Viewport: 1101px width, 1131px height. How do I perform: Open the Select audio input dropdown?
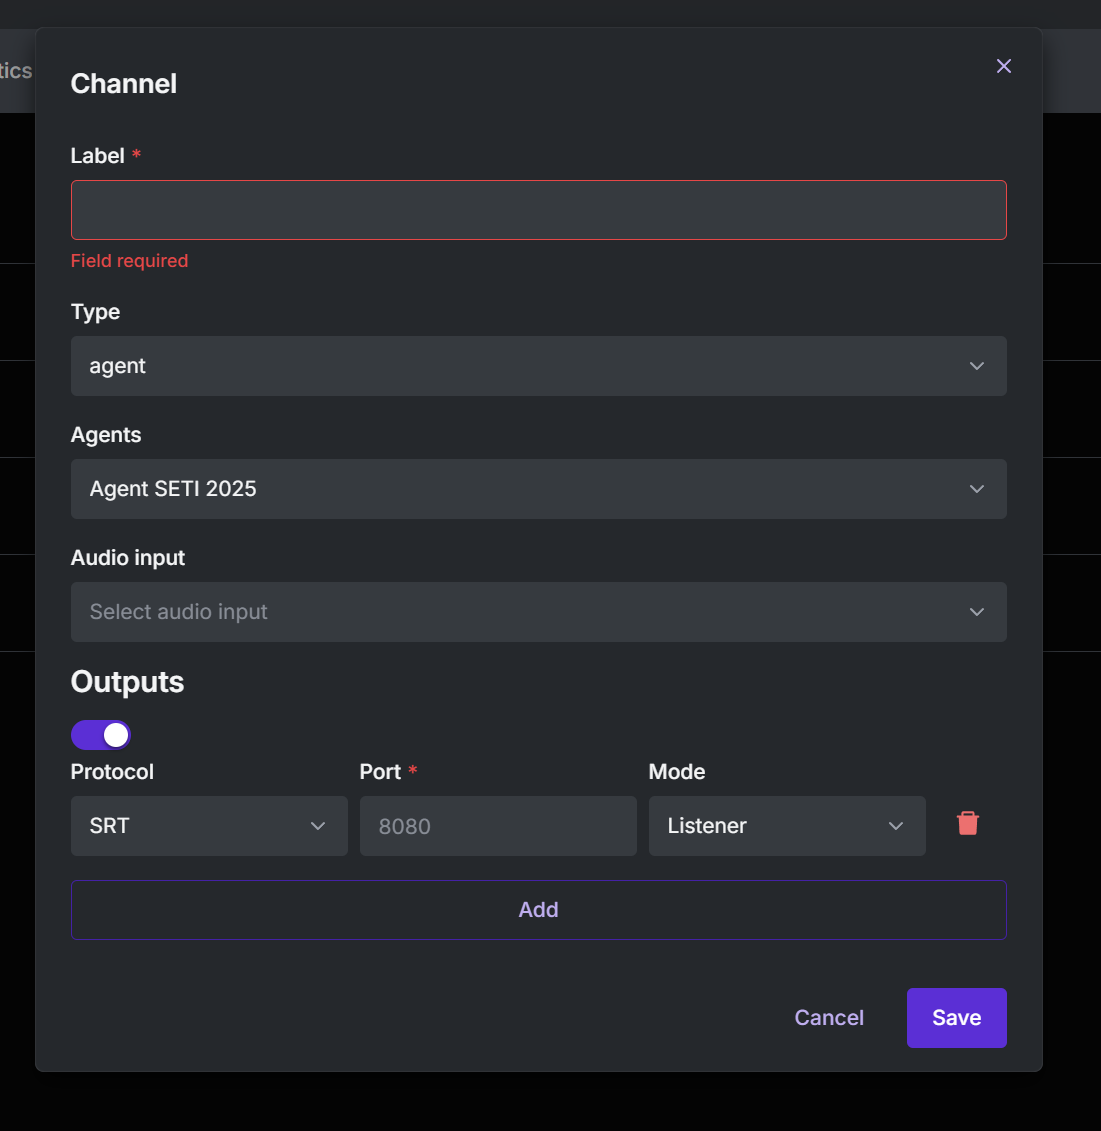tap(539, 612)
